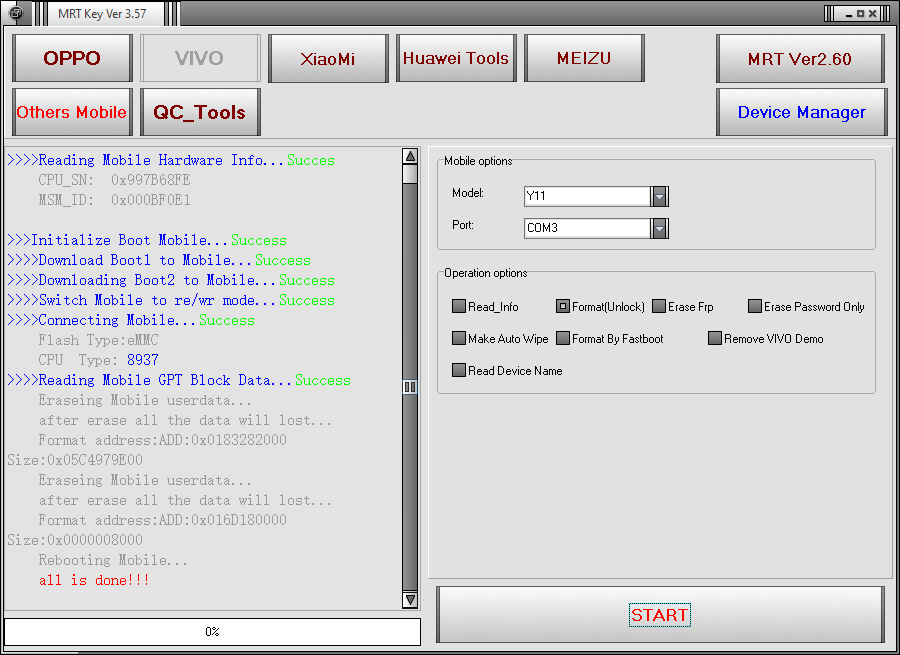Click the START button
This screenshot has width=900, height=655.
660,615
